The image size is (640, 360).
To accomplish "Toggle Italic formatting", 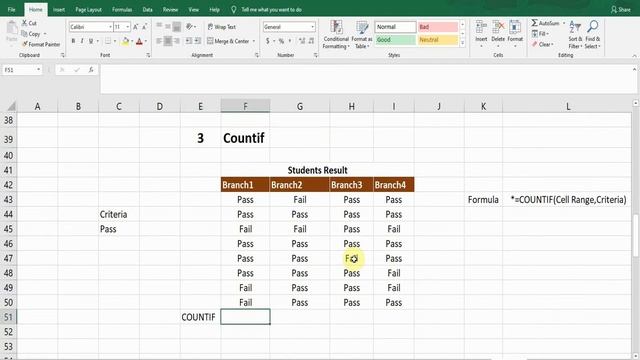I will click(x=82, y=41).
